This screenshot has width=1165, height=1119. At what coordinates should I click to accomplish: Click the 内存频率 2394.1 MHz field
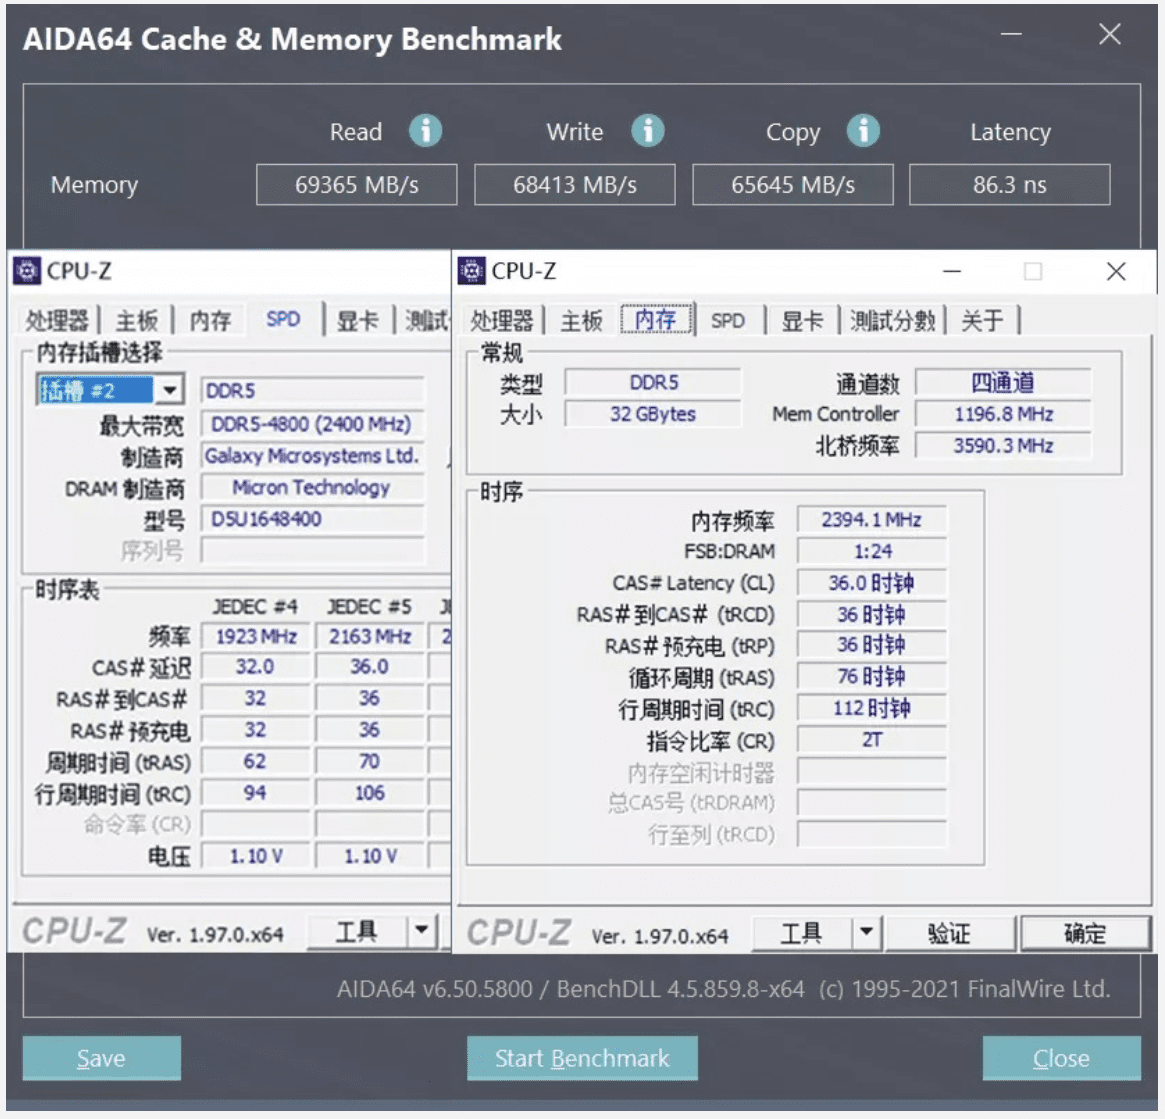pos(872,519)
